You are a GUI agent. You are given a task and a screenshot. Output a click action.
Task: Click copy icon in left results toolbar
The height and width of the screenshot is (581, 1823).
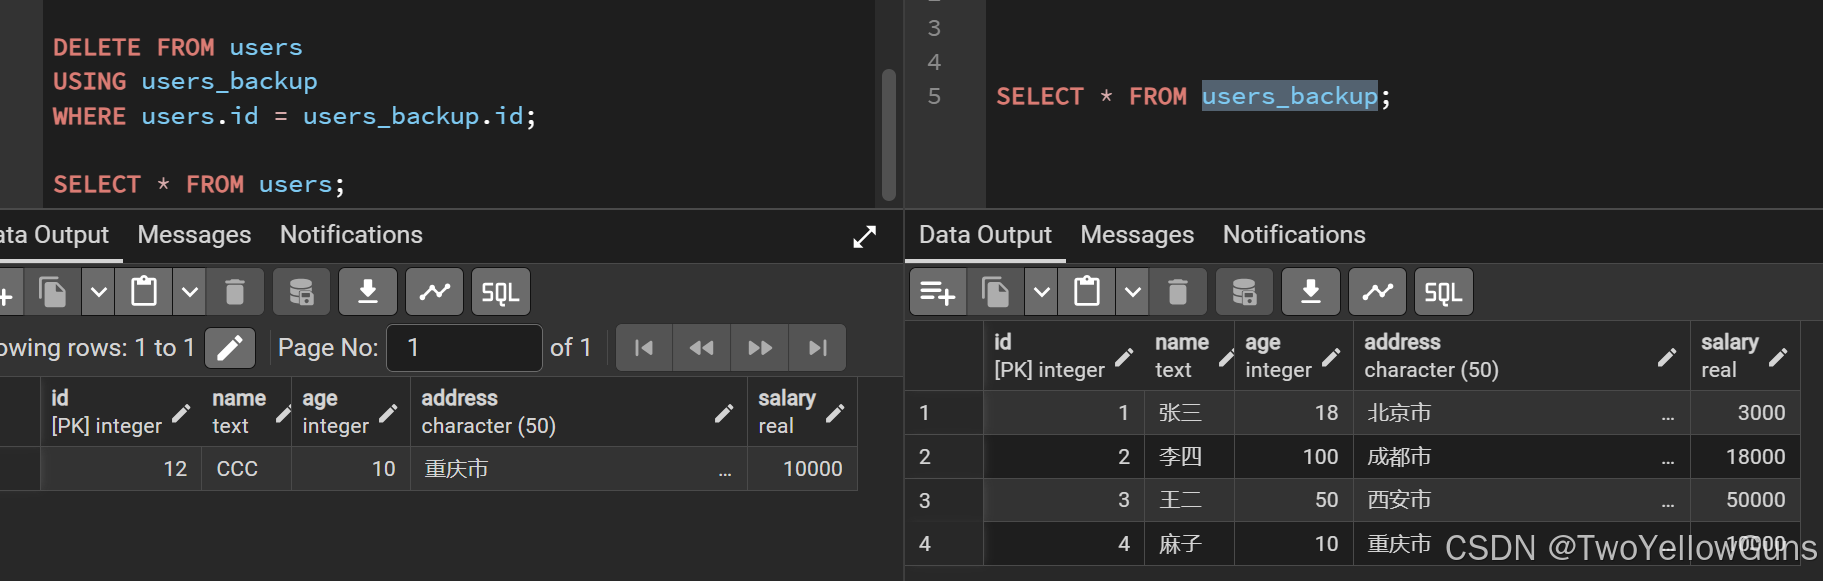[52, 292]
